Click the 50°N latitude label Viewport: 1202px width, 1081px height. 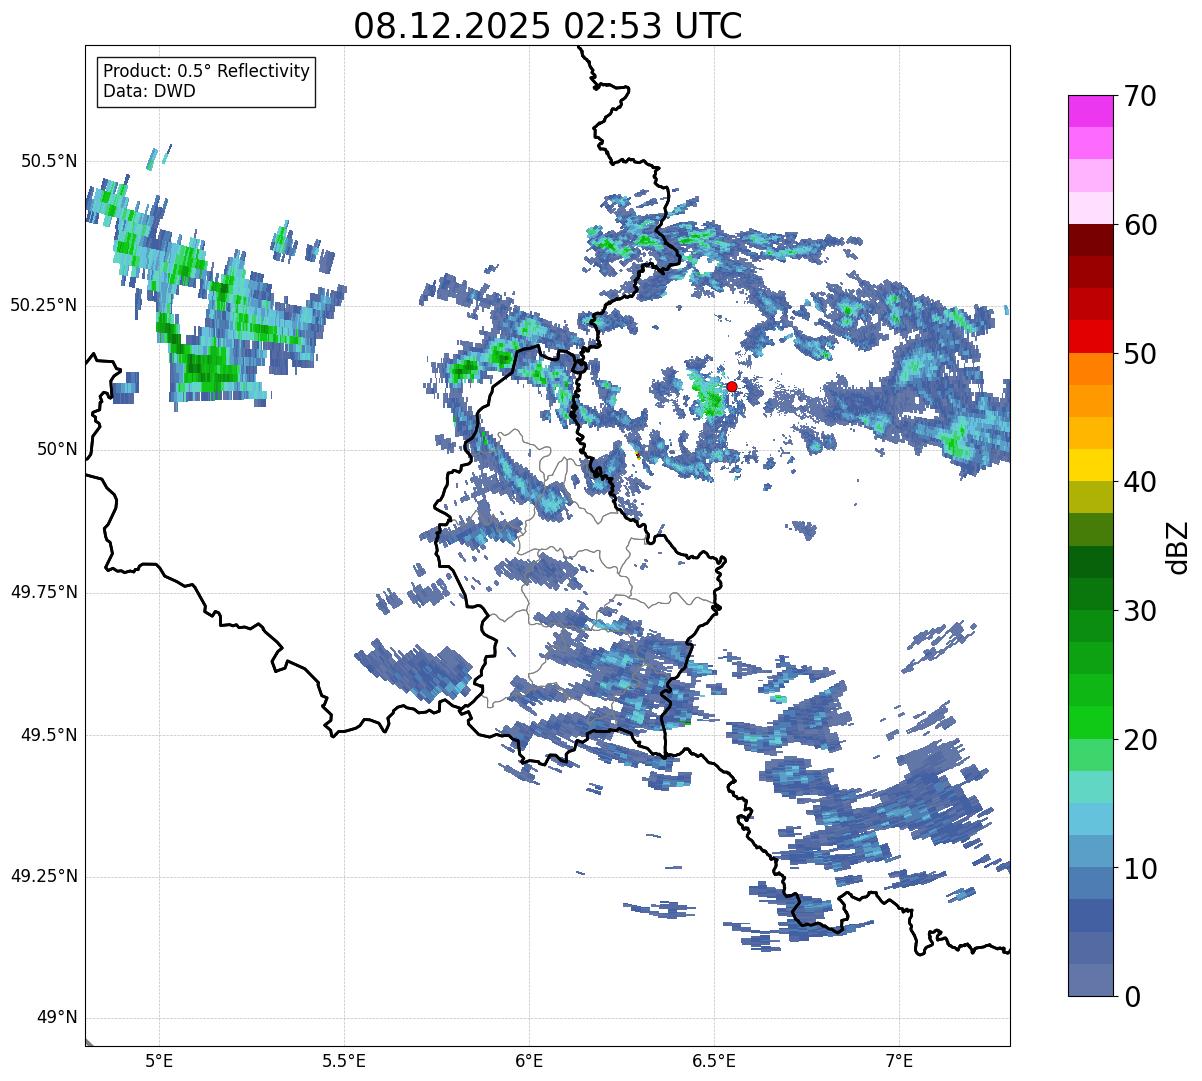pos(57,449)
